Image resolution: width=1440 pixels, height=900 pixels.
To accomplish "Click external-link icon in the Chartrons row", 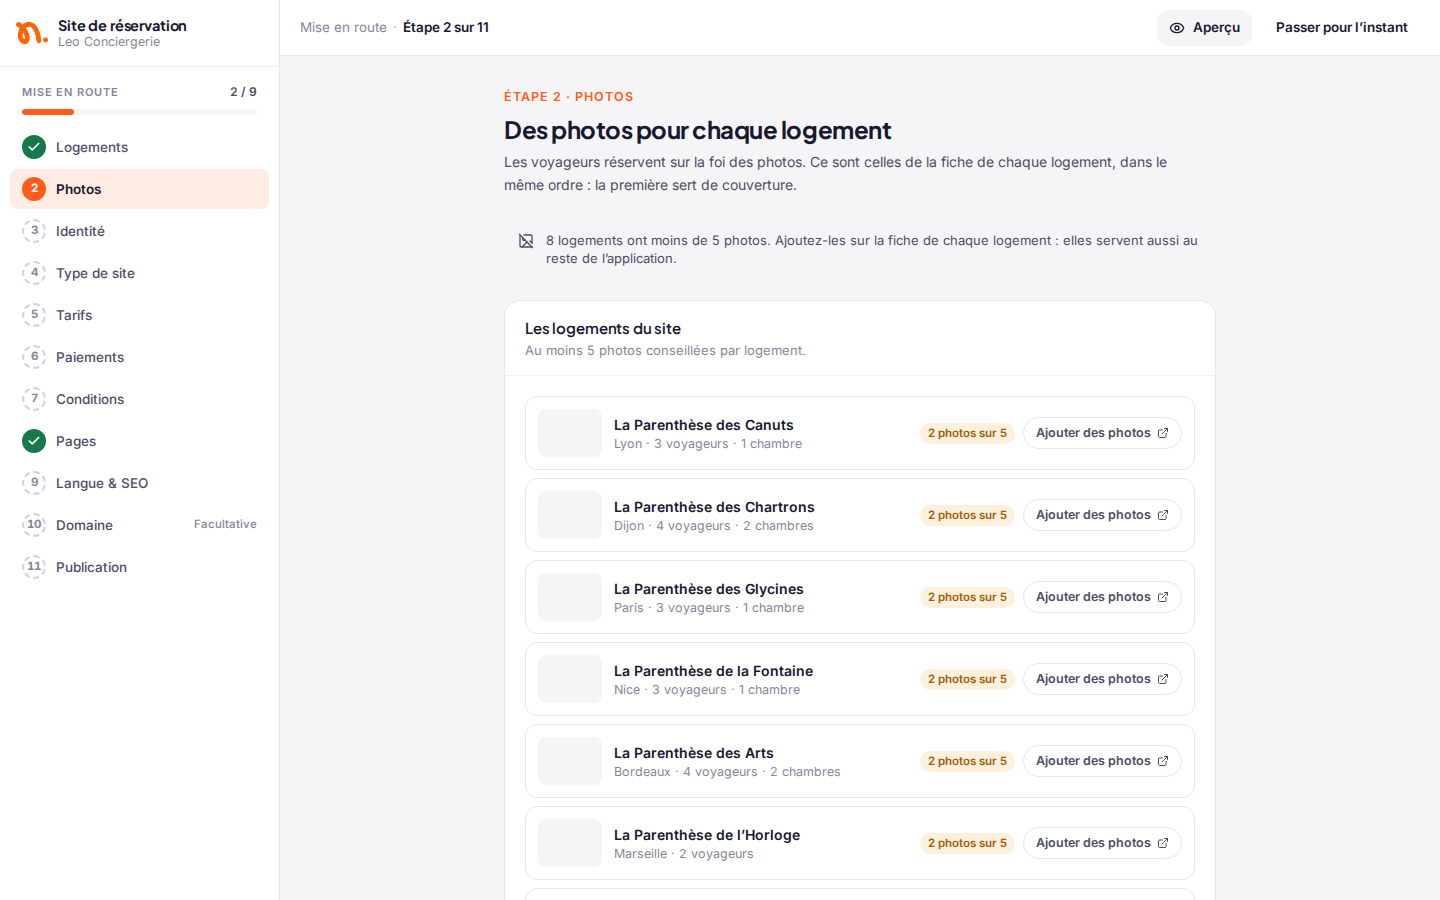I will [1163, 515].
